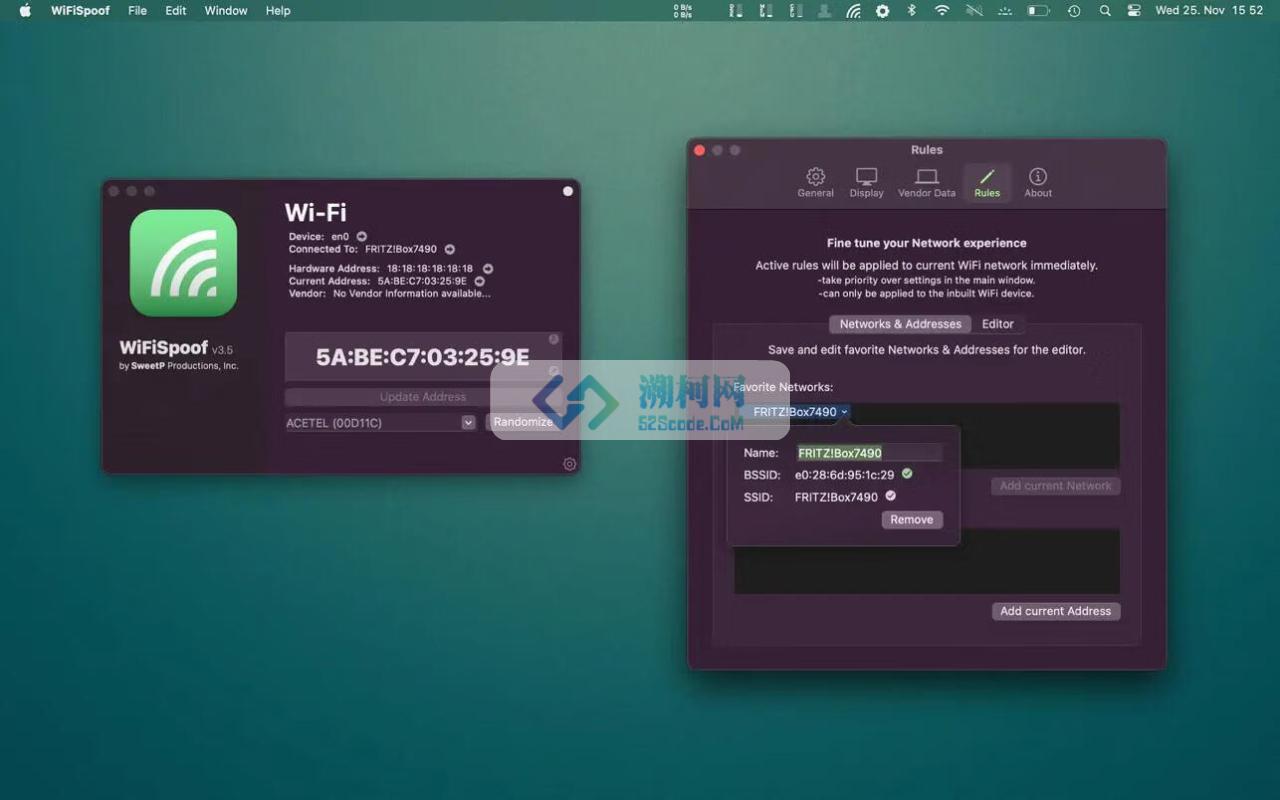
Task: Open the General preferences tab
Action: 815,182
